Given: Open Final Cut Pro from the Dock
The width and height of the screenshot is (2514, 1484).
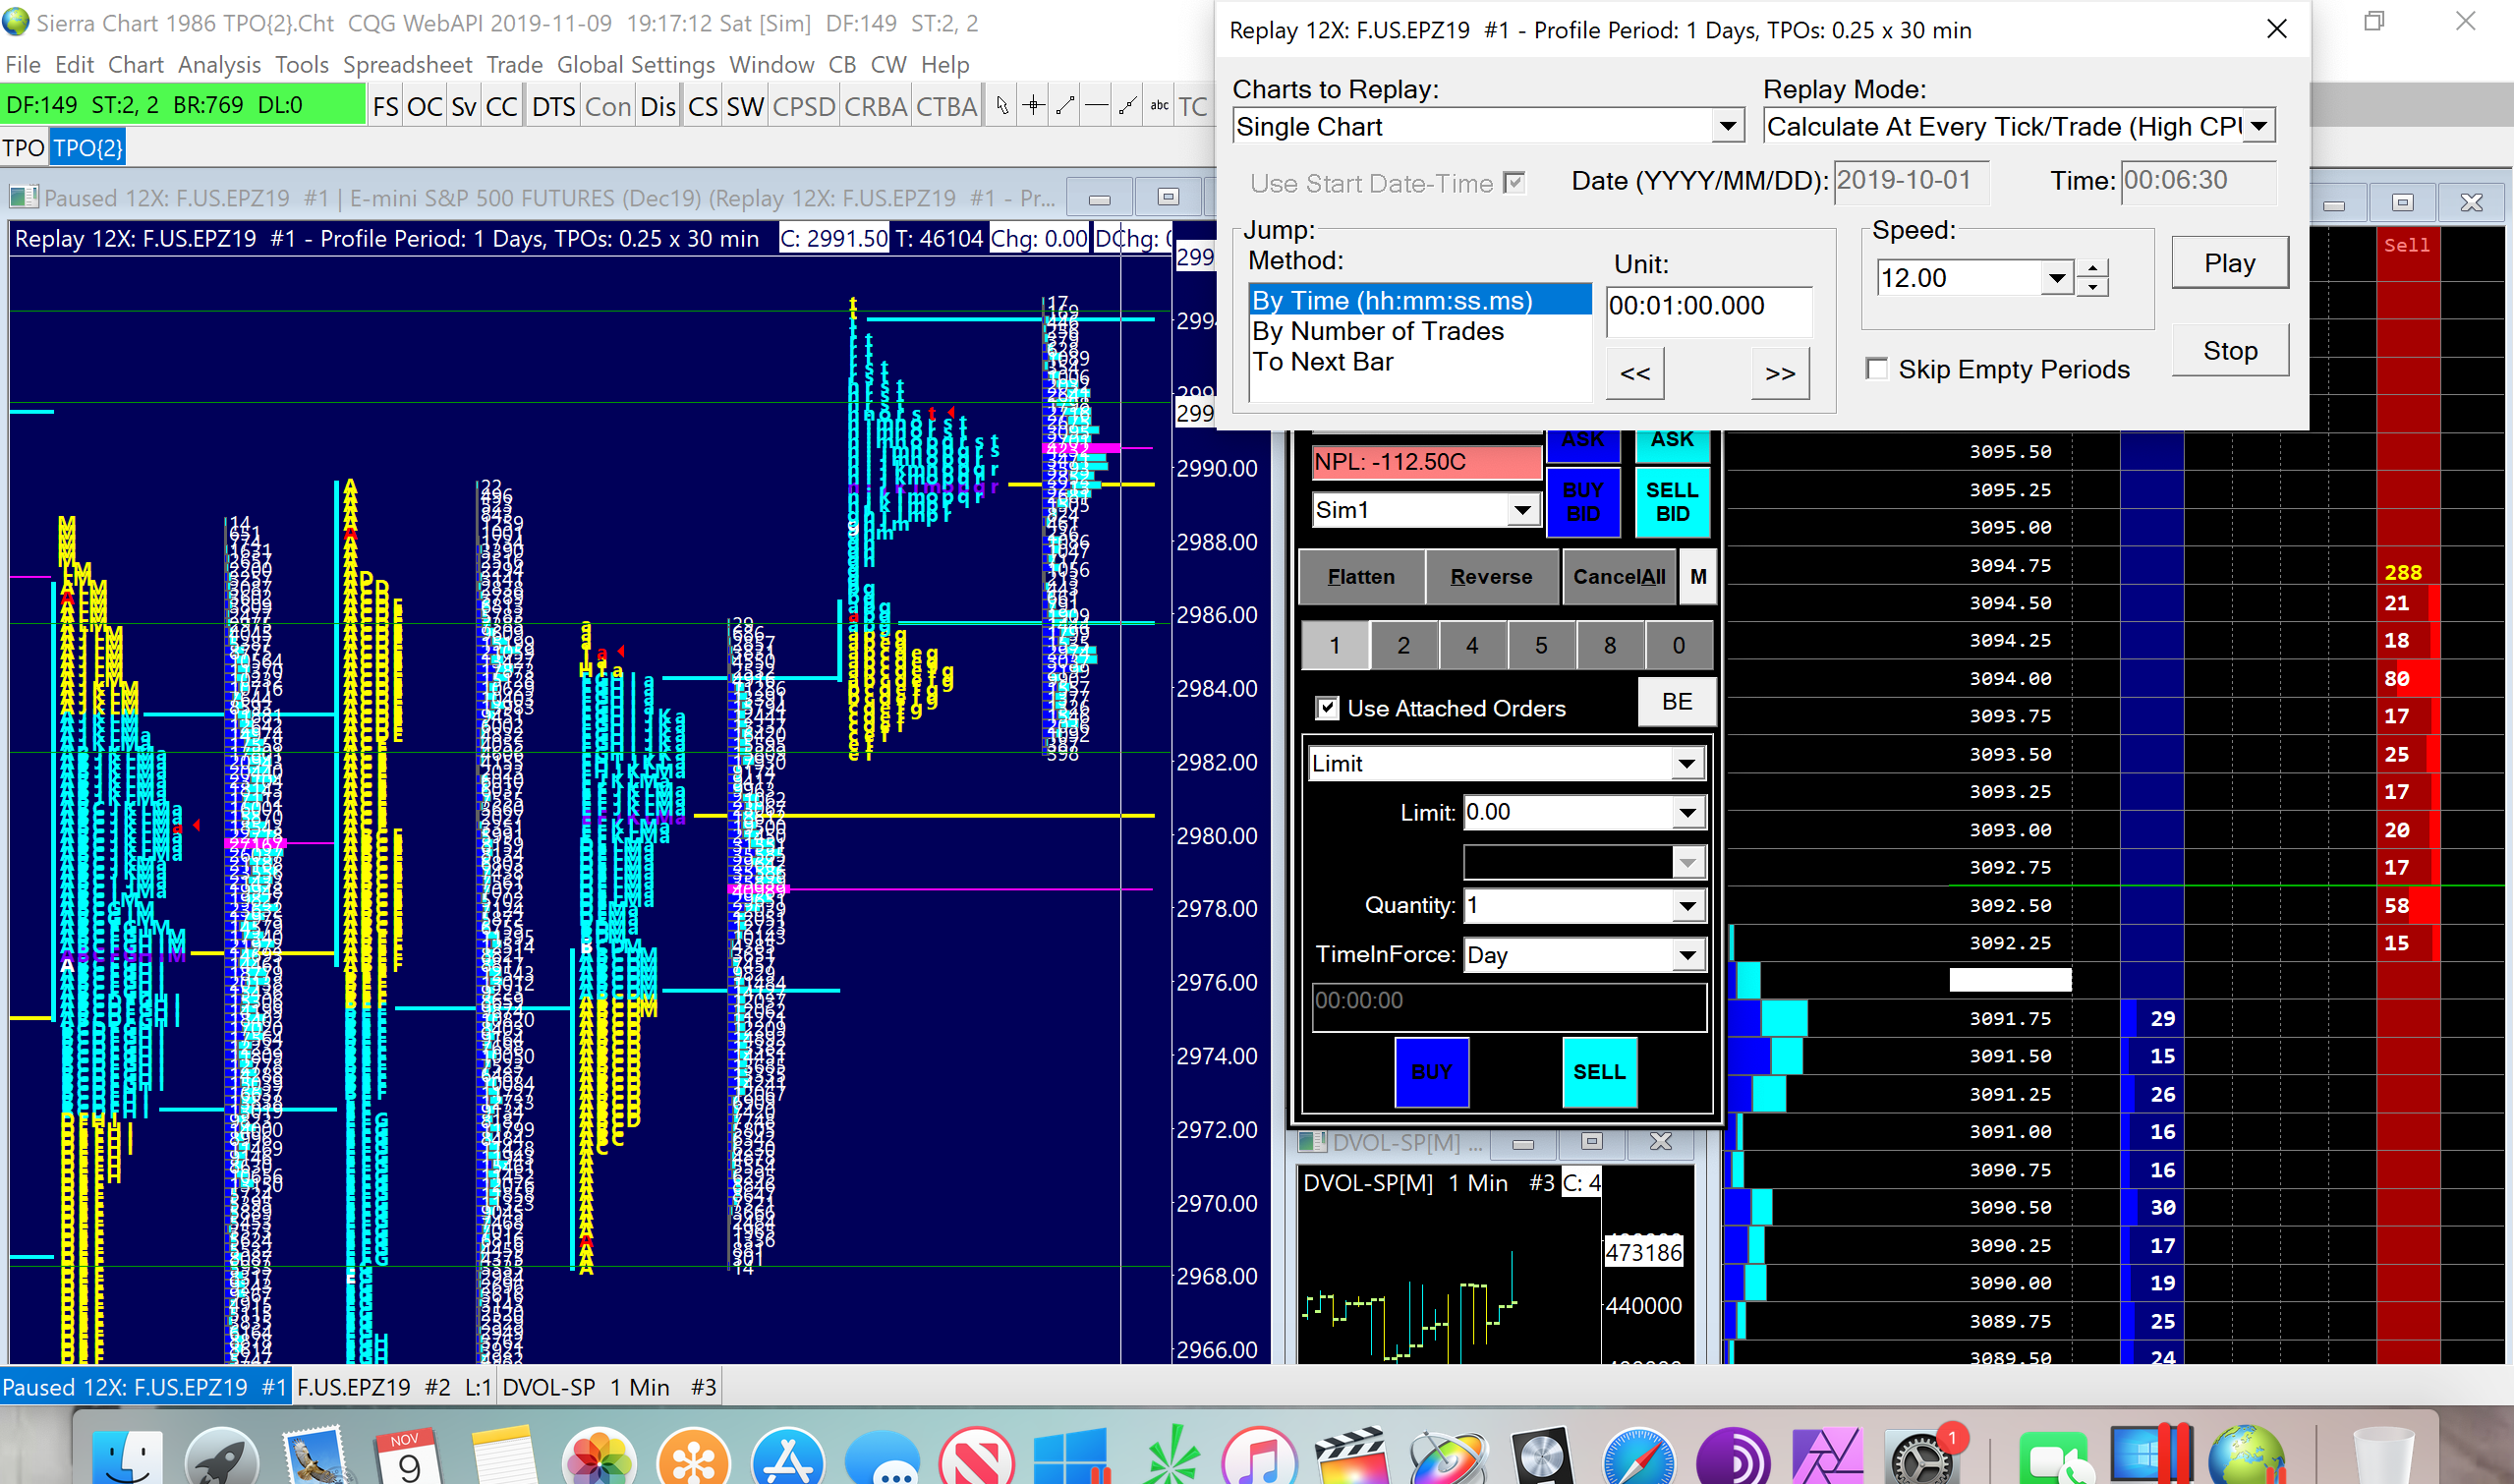Looking at the screenshot, I should (x=1353, y=1458).
